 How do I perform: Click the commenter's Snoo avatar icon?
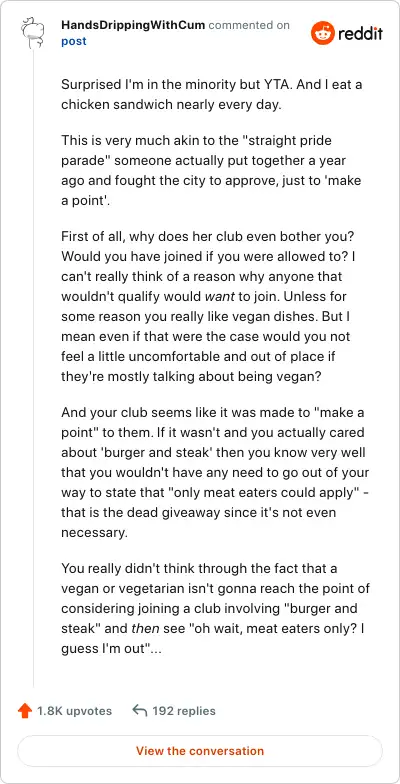(x=34, y=32)
